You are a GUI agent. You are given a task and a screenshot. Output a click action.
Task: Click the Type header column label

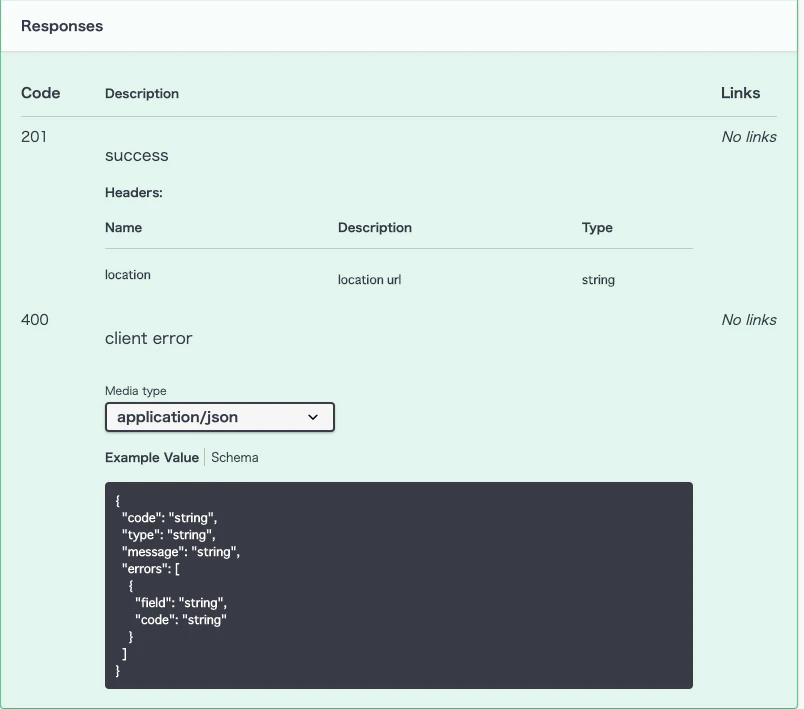[x=597, y=228]
